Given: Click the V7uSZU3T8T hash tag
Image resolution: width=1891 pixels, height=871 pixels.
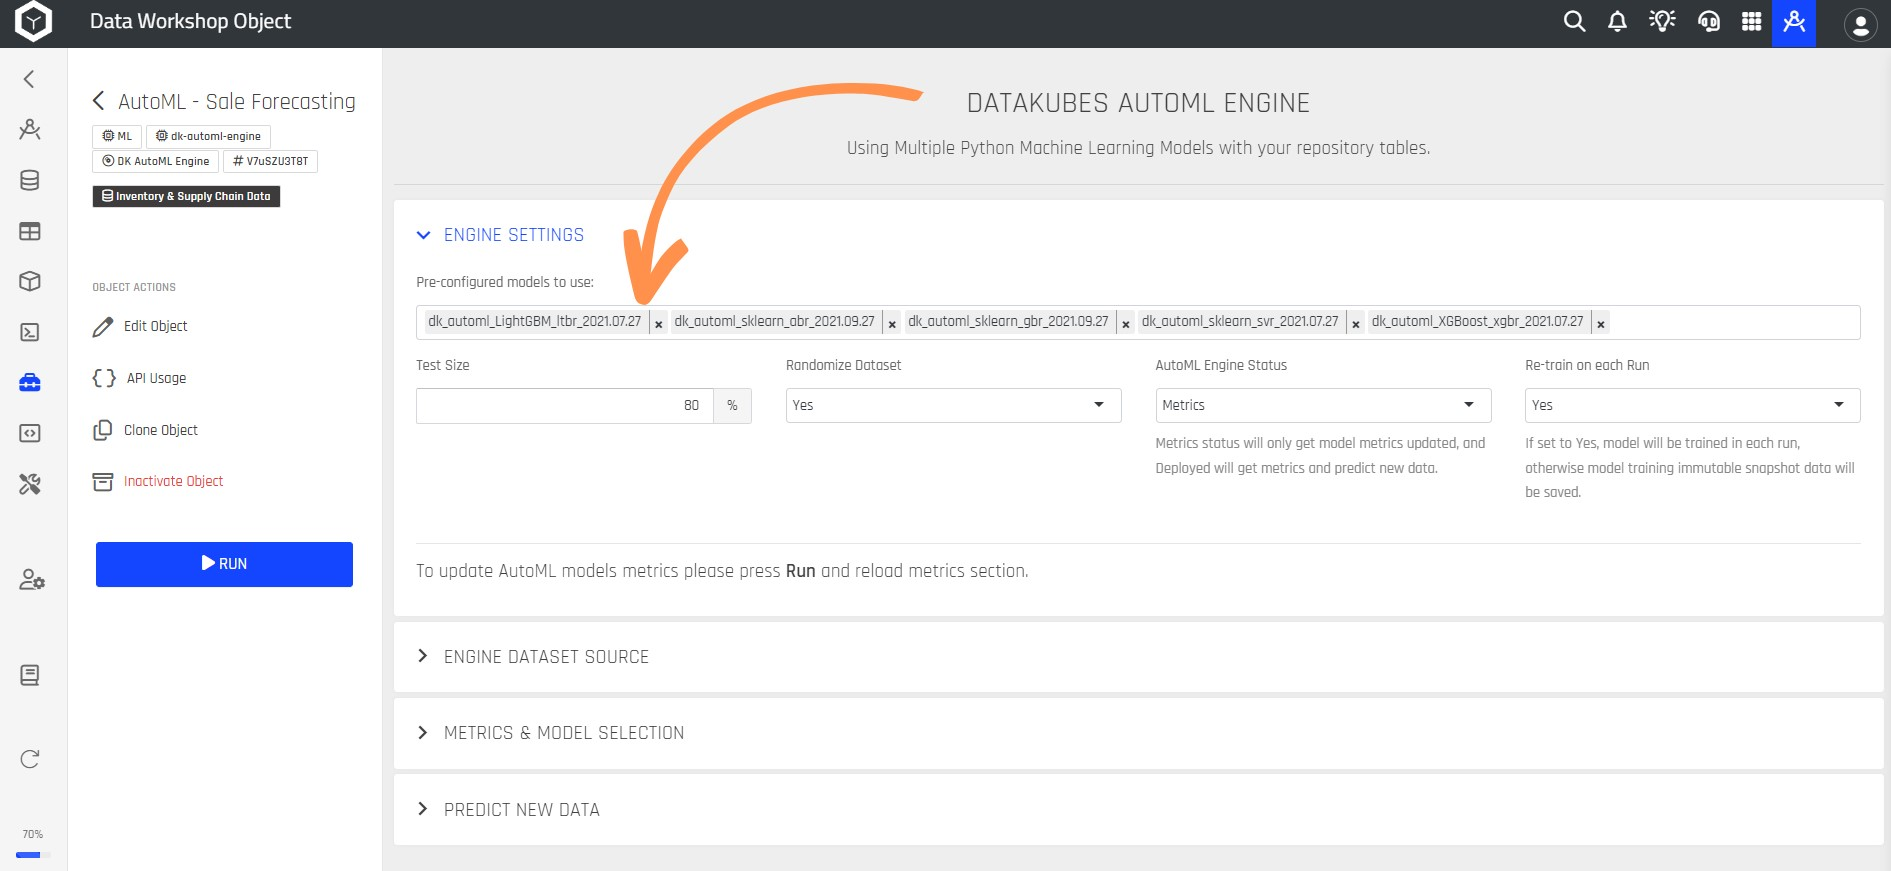Looking at the screenshot, I should [x=270, y=161].
